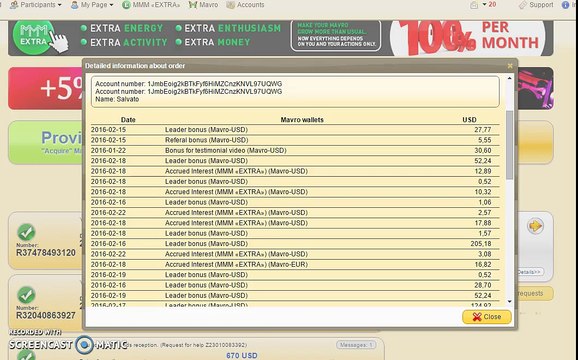
Task: Select the Bonus for testimonial video row
Action: tap(295, 150)
